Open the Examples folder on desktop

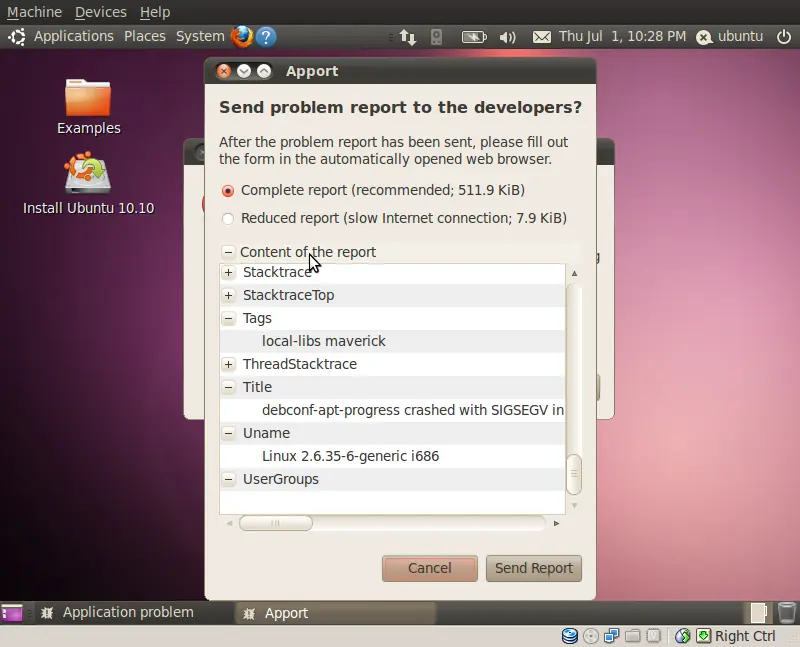point(88,107)
